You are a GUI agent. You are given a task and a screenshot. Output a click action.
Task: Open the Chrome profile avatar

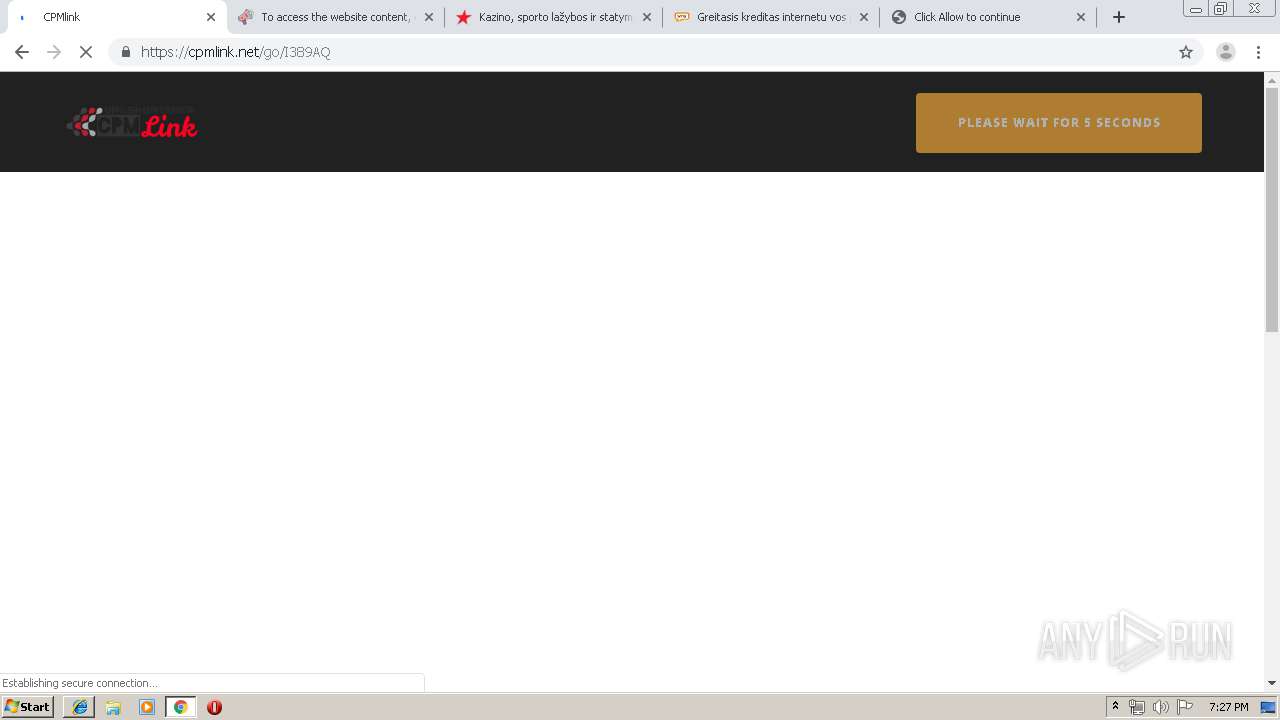[x=1226, y=52]
